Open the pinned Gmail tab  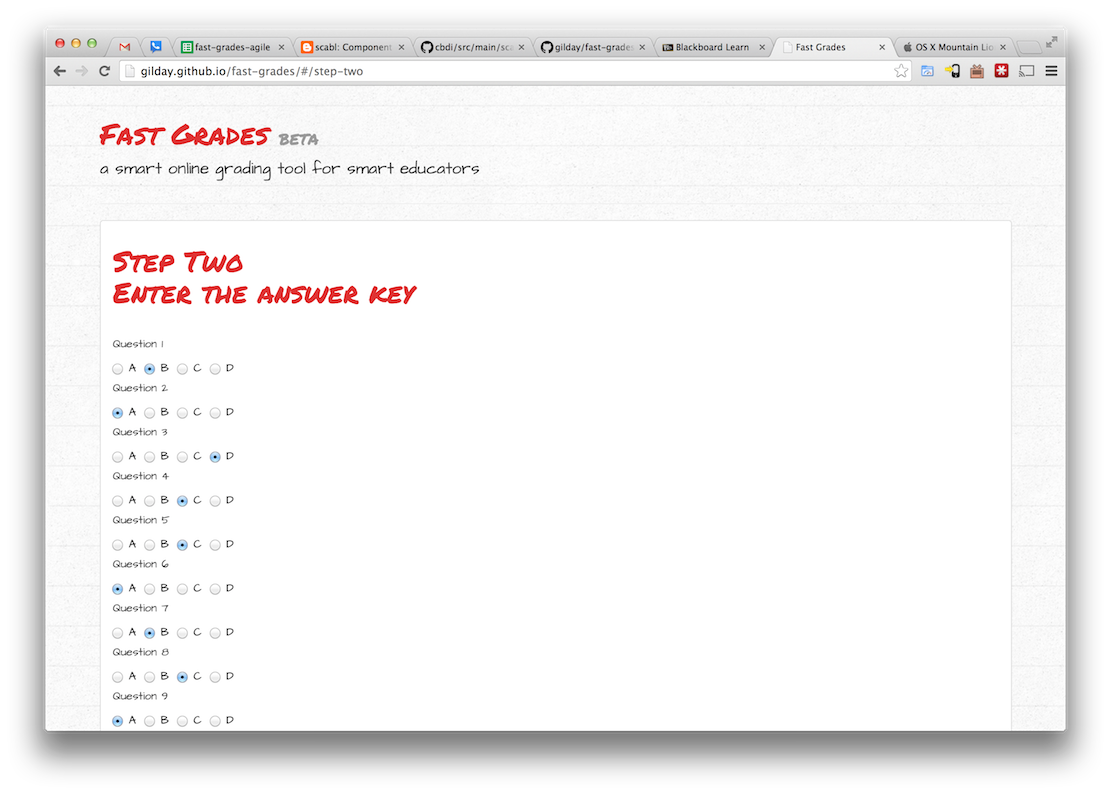[125, 47]
